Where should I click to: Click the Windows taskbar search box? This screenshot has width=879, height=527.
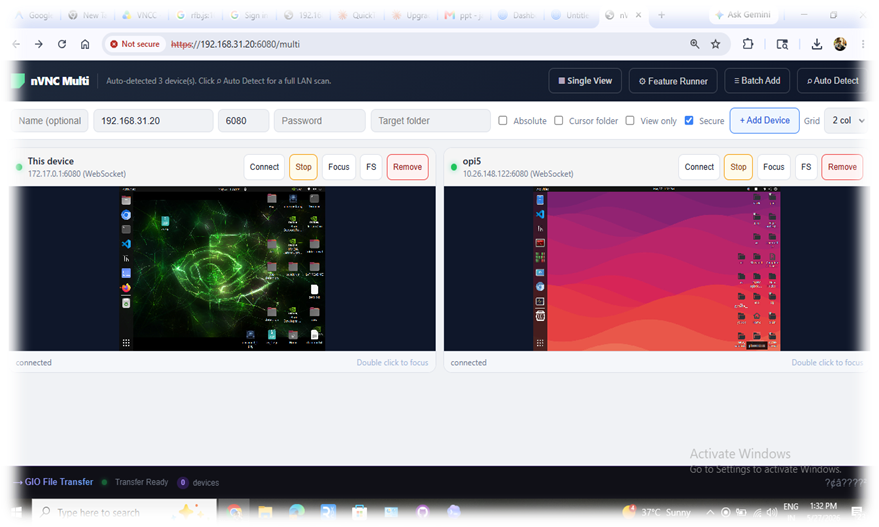pyautogui.click(x=124, y=512)
